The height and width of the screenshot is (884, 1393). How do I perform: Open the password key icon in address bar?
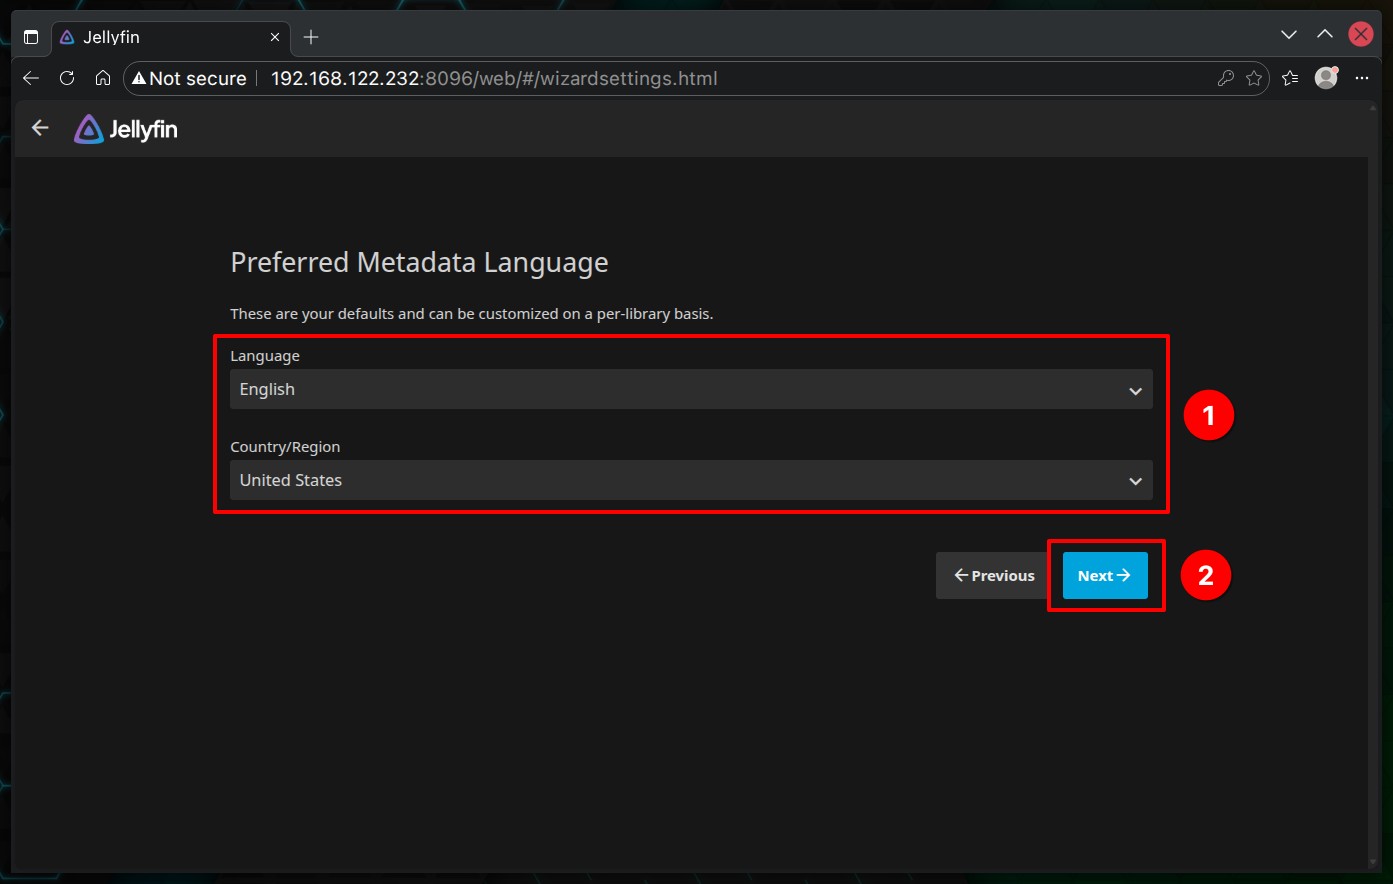point(1225,78)
